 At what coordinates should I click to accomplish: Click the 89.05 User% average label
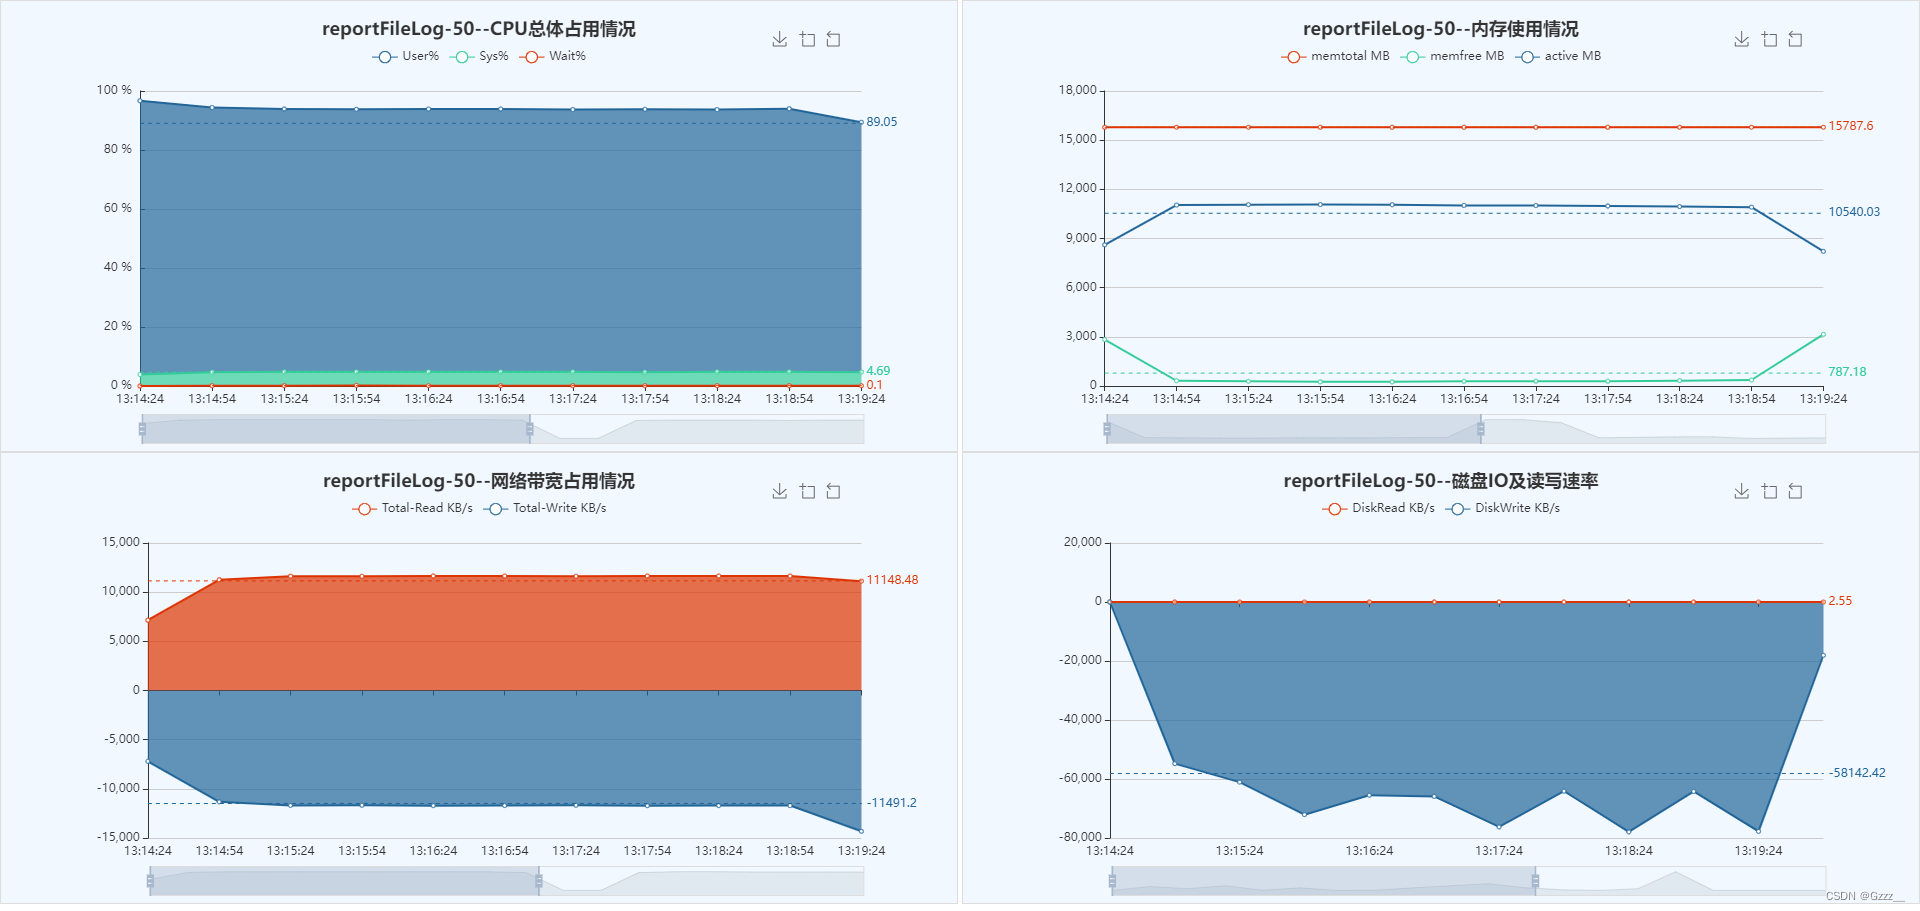point(882,122)
